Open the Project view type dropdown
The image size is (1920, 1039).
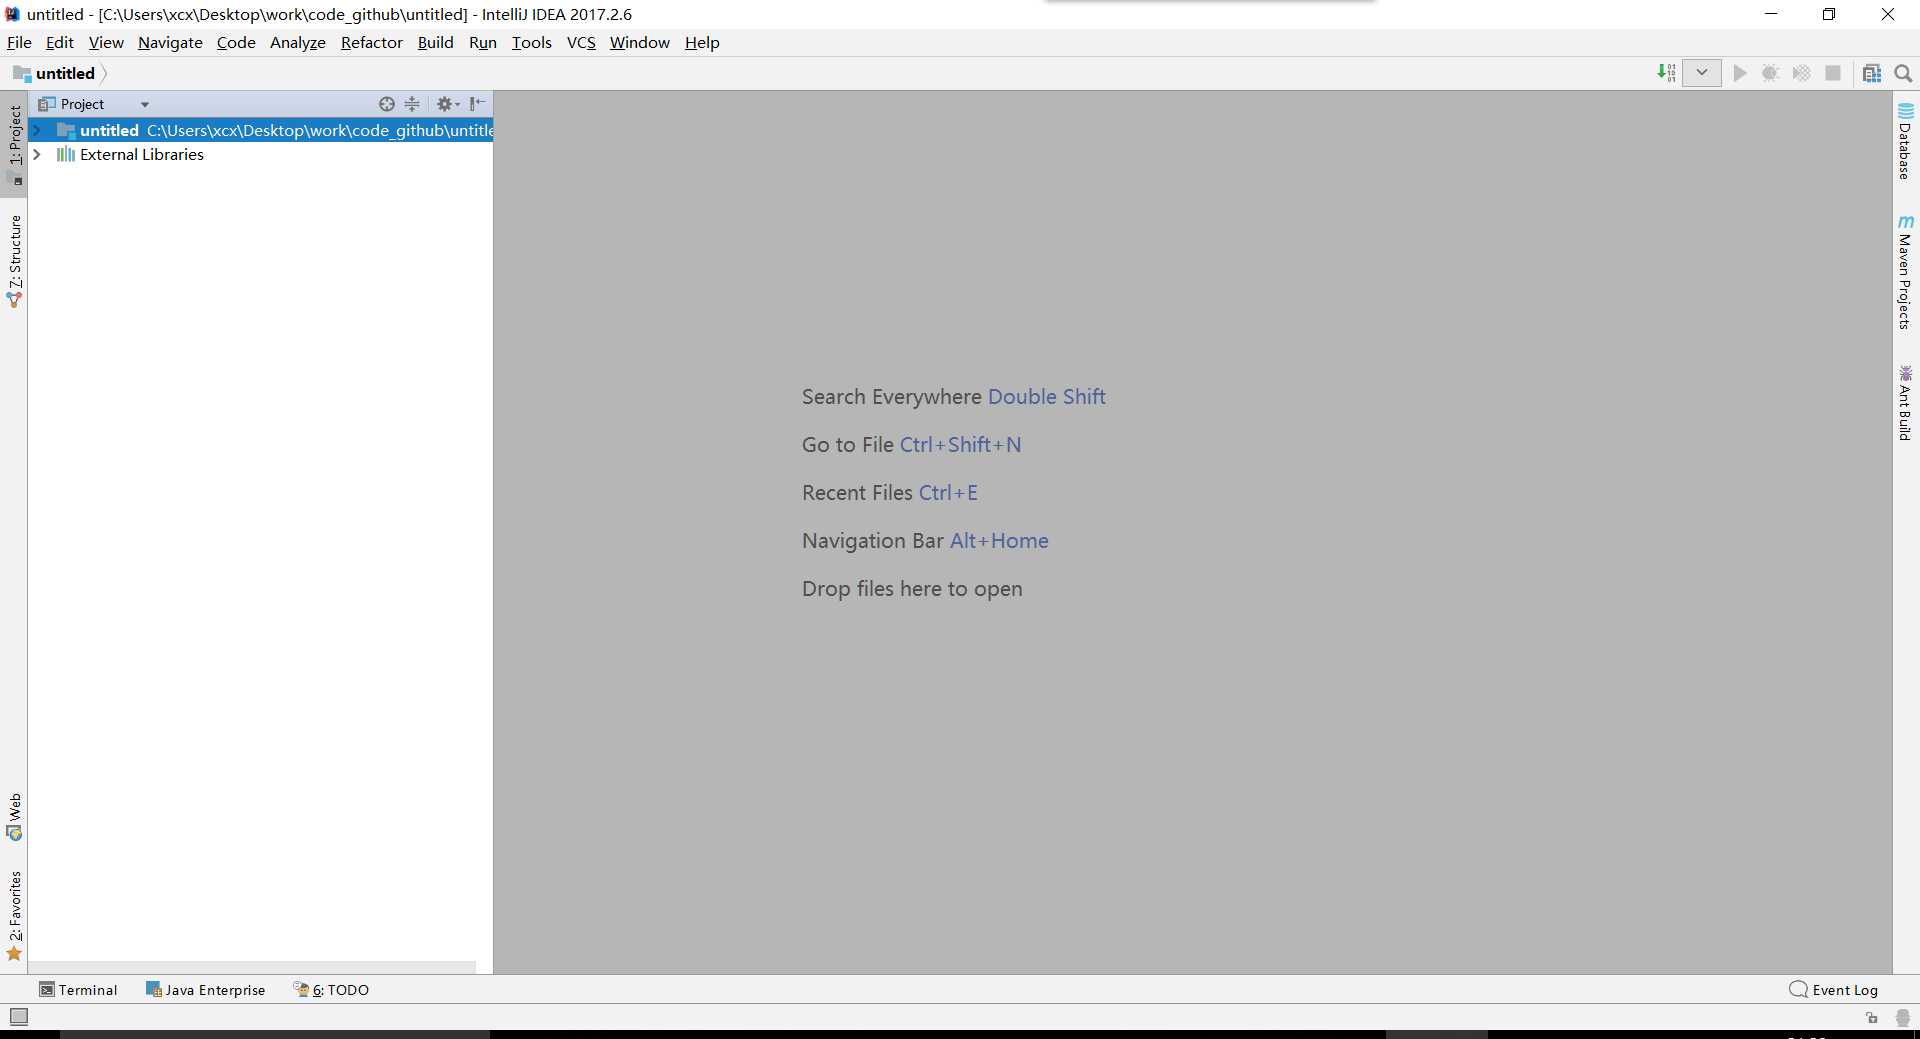(x=145, y=104)
